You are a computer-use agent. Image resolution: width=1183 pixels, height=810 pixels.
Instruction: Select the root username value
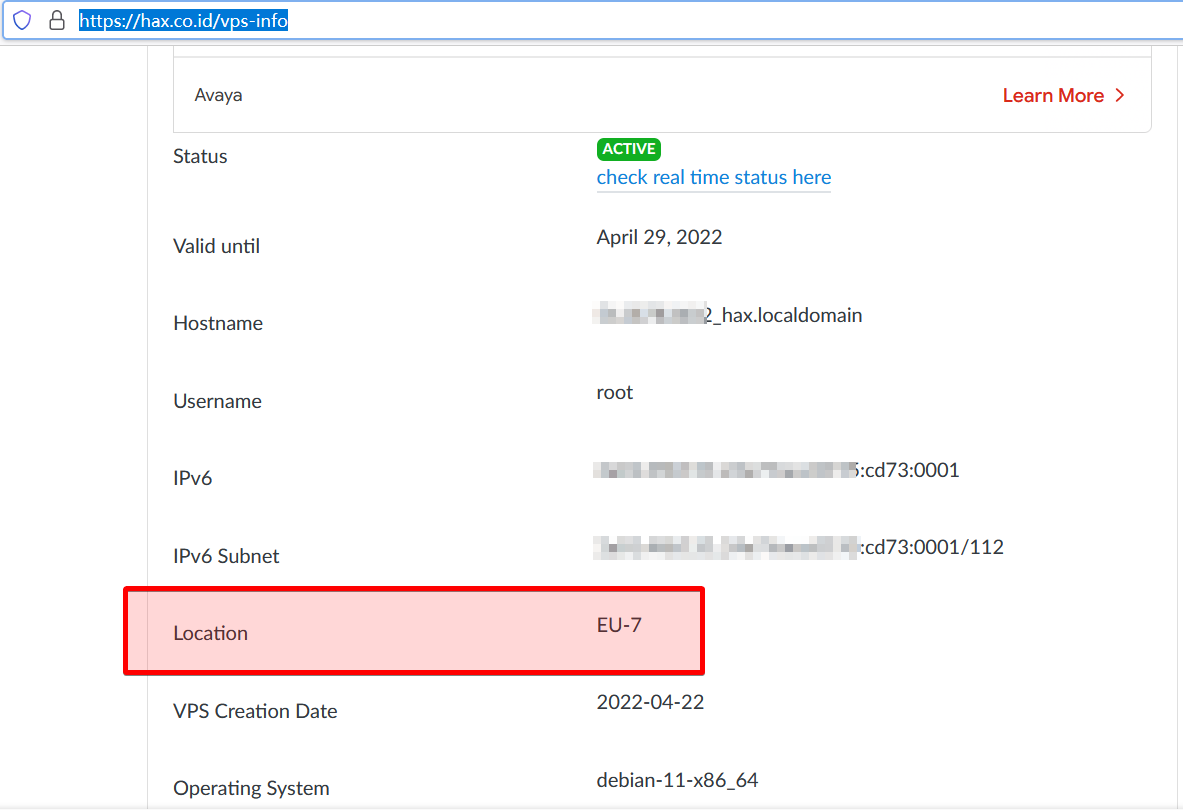point(614,392)
